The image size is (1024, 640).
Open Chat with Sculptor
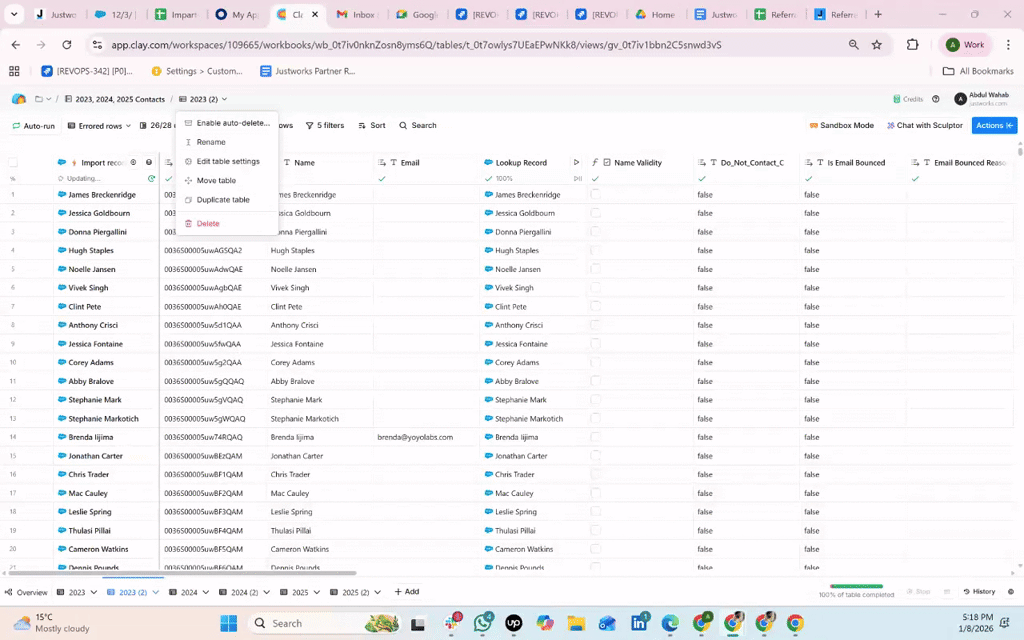(x=923, y=126)
